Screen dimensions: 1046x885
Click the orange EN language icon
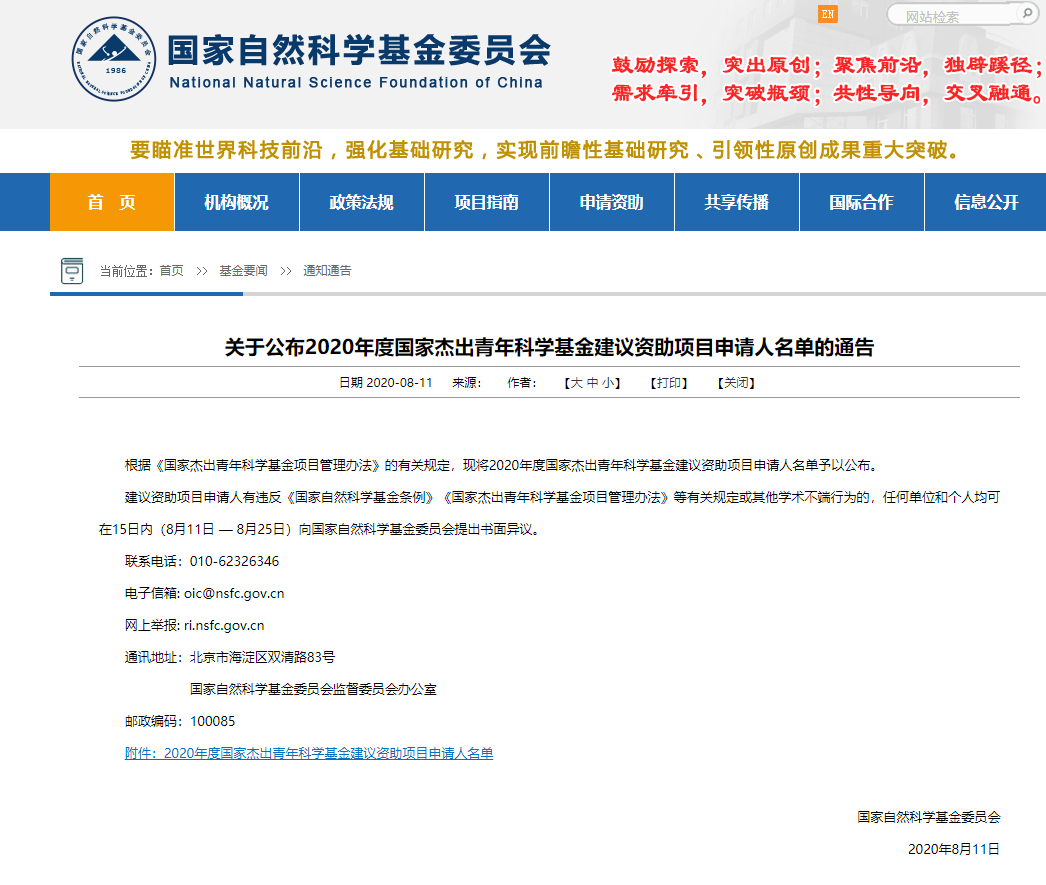tap(826, 14)
